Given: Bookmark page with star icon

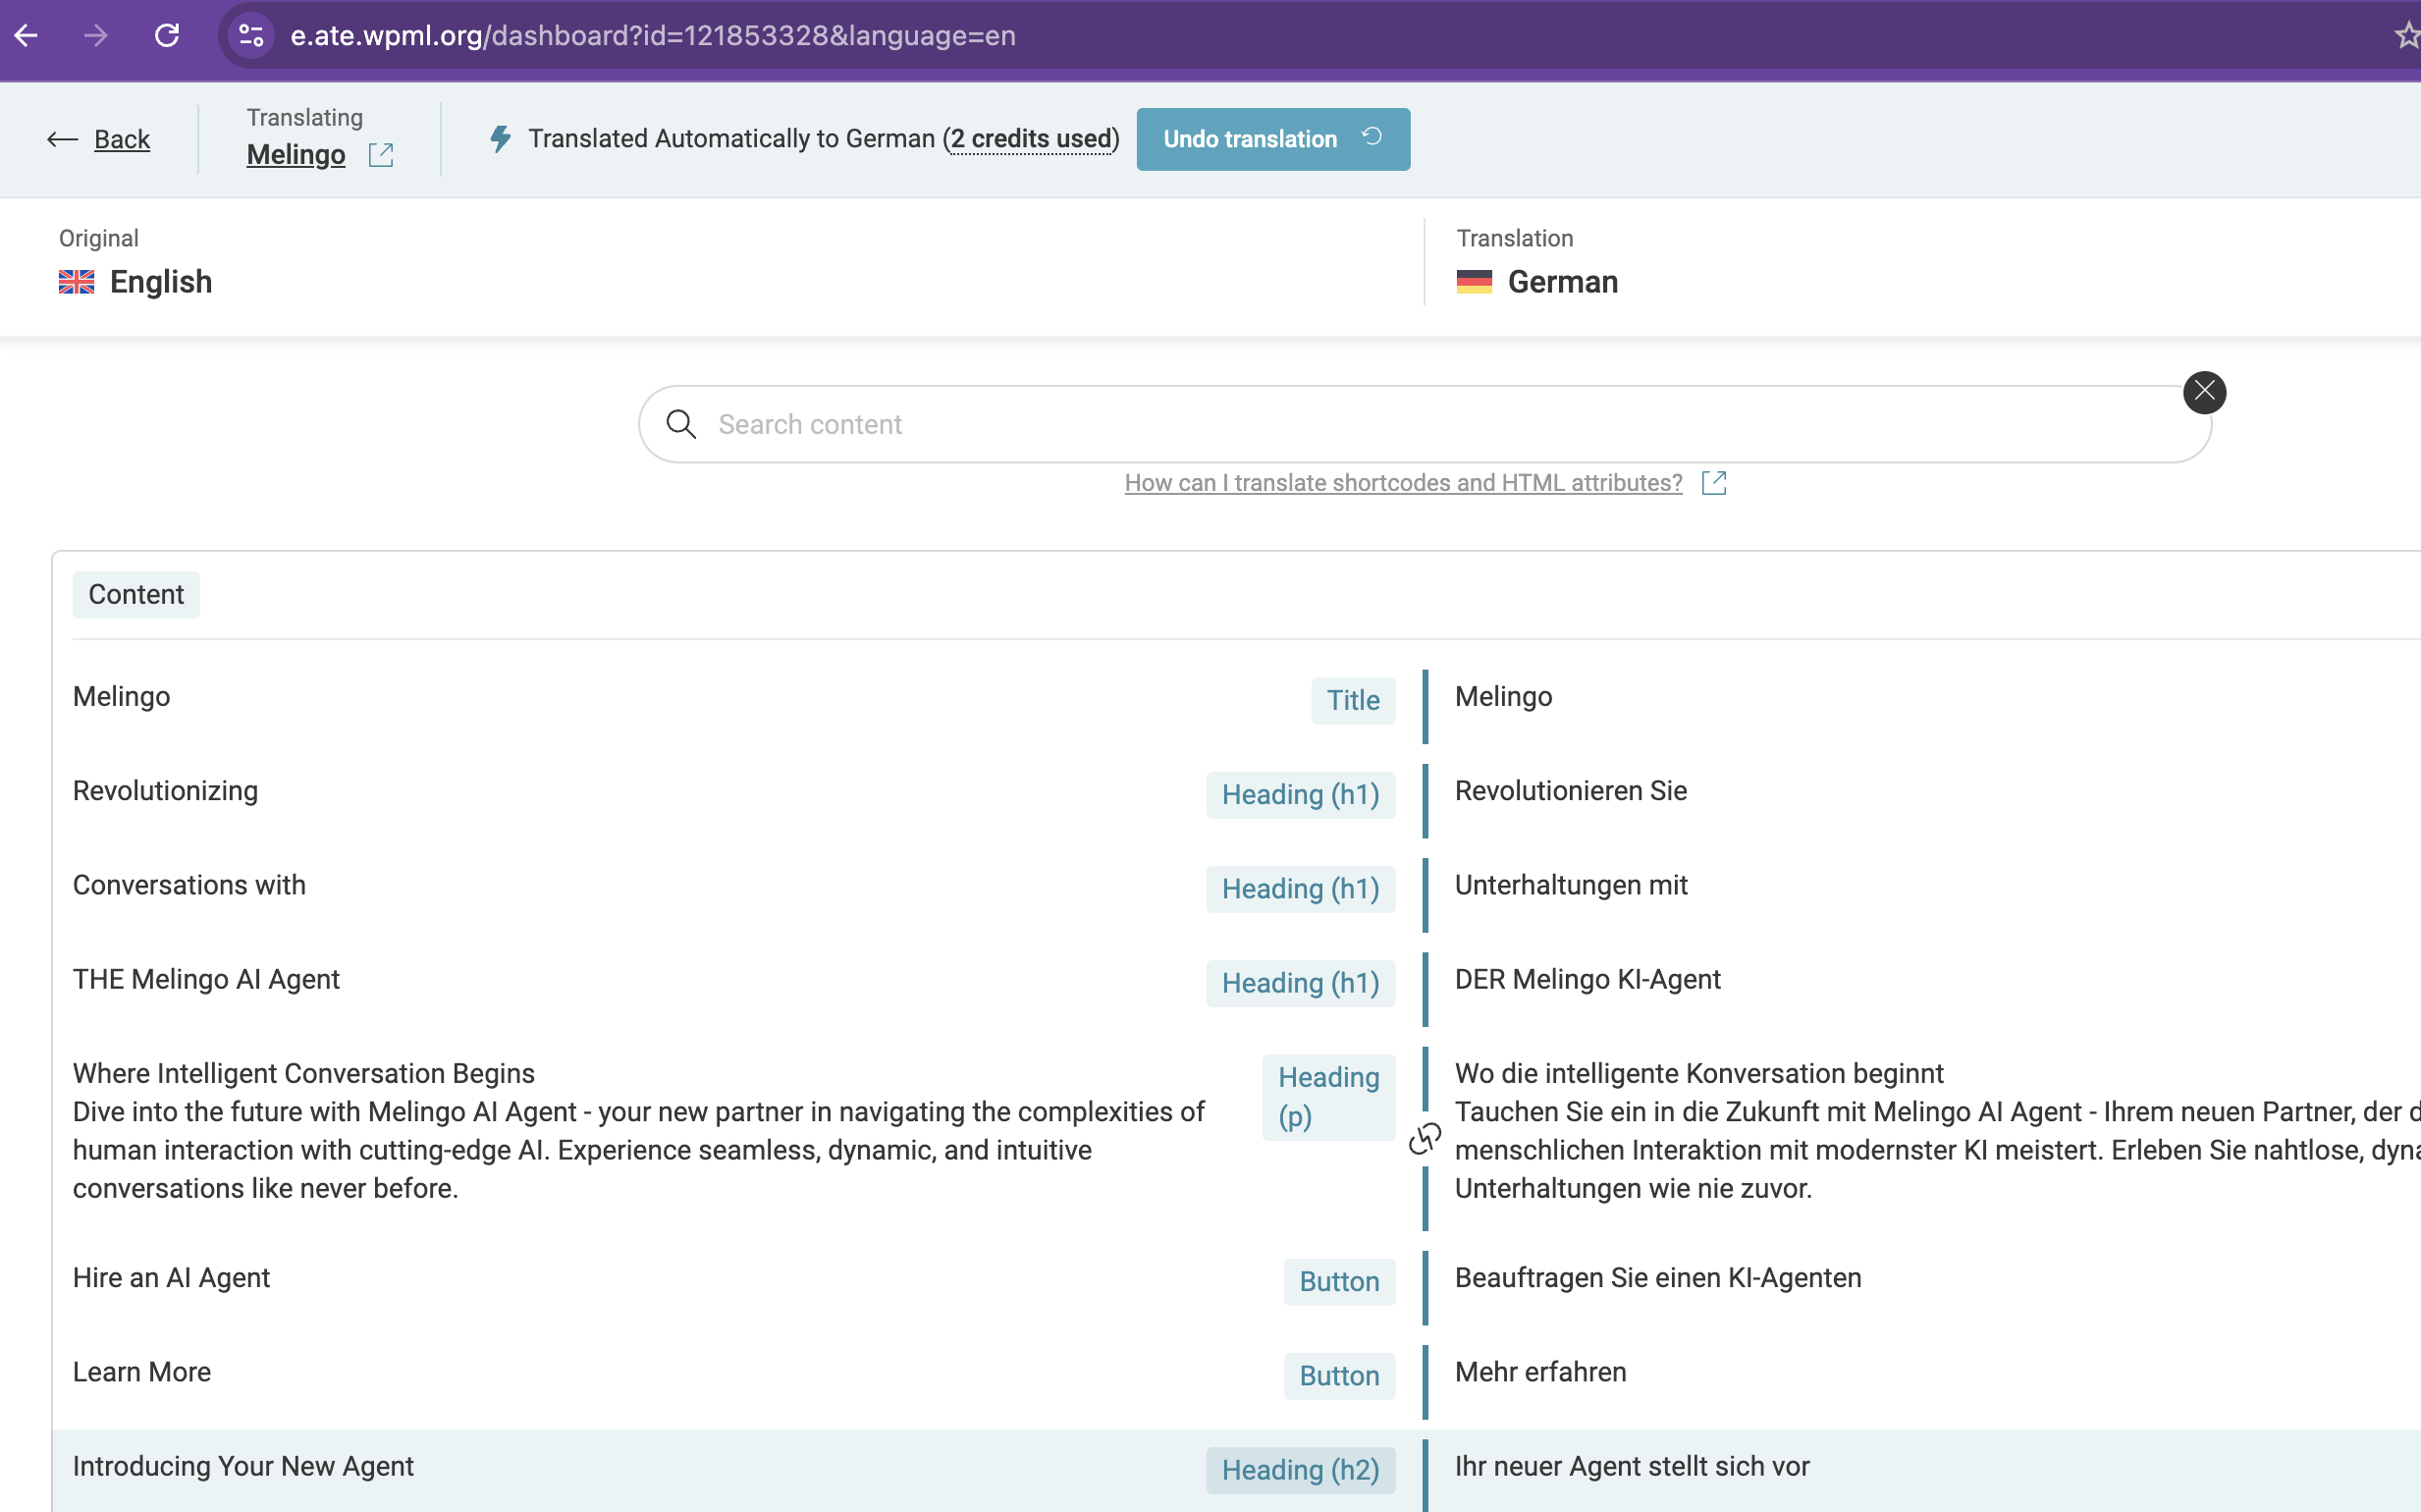Looking at the screenshot, I should click(x=2406, y=36).
